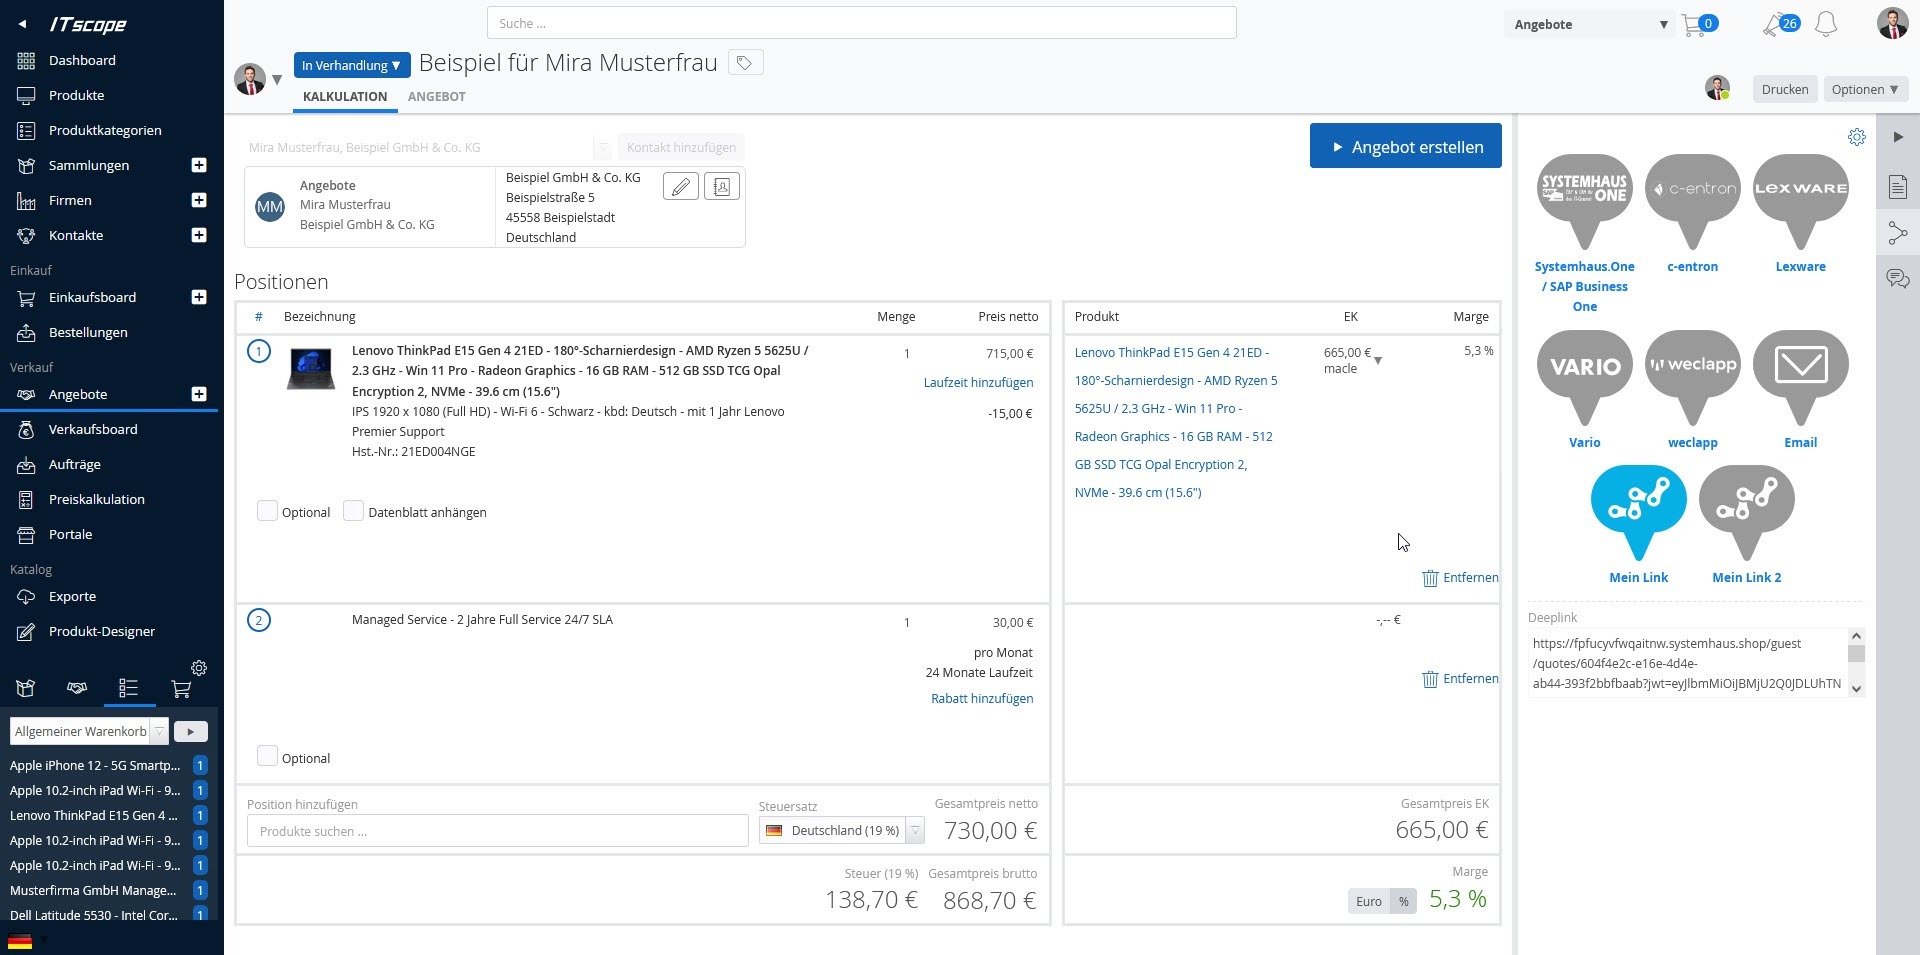Open Preiskalkulation in the sidebar

pos(97,500)
